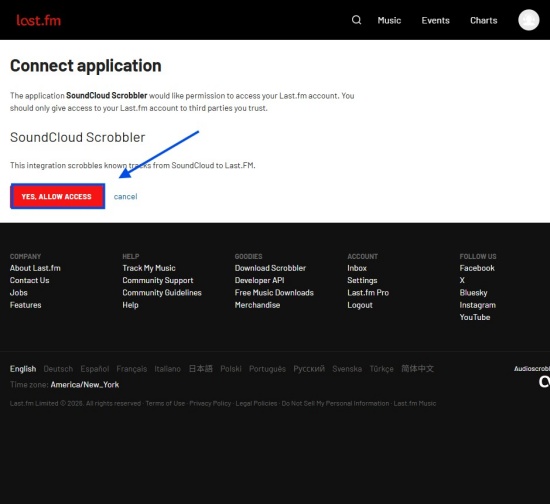
Task: Open Legal Policies link
Action: point(256,403)
